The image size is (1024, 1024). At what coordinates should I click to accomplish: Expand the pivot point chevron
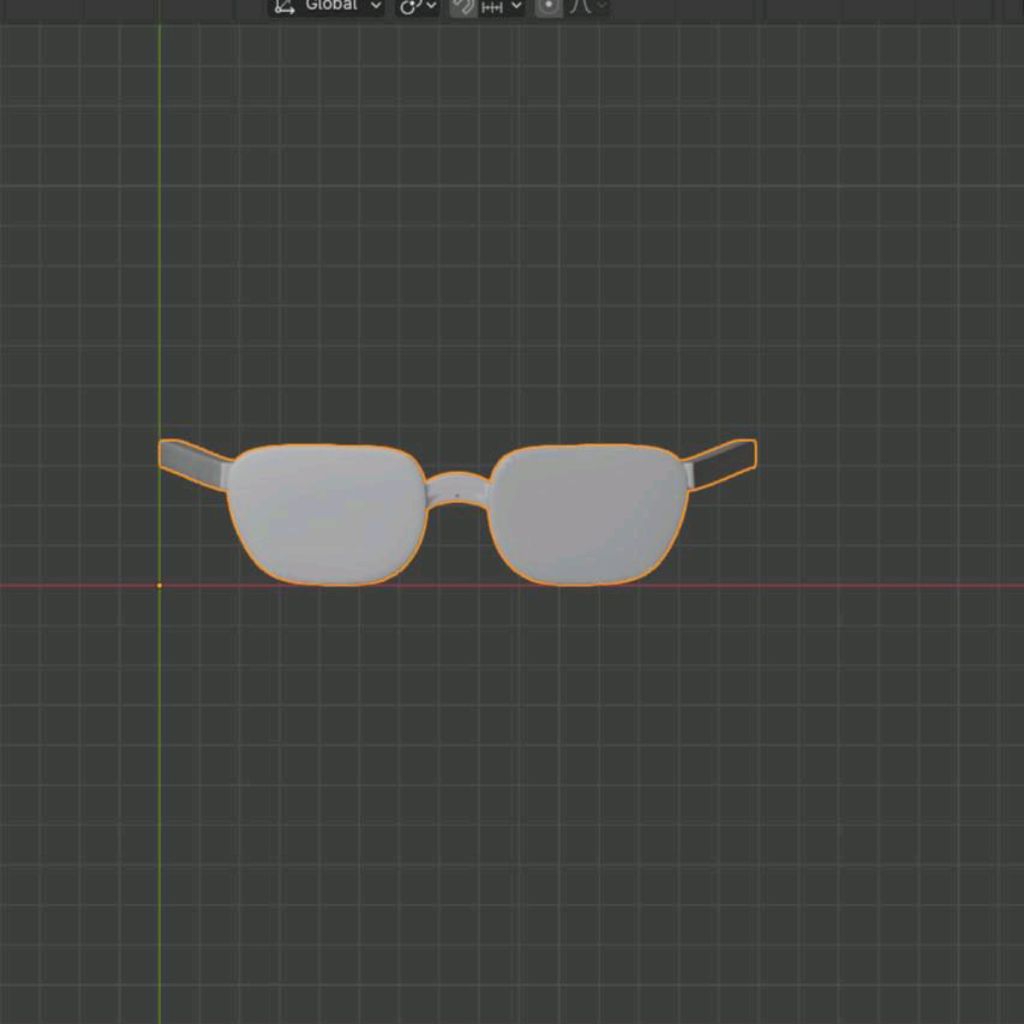click(x=431, y=6)
